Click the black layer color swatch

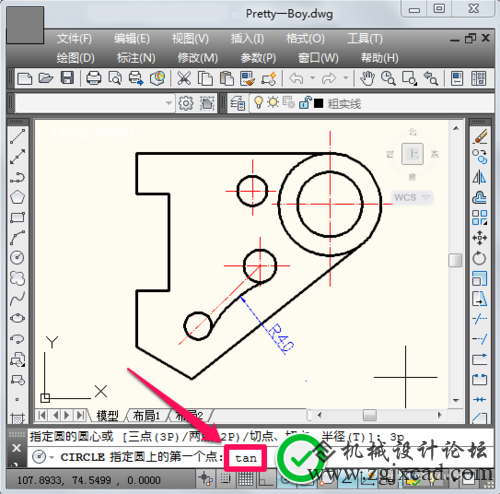(x=319, y=103)
